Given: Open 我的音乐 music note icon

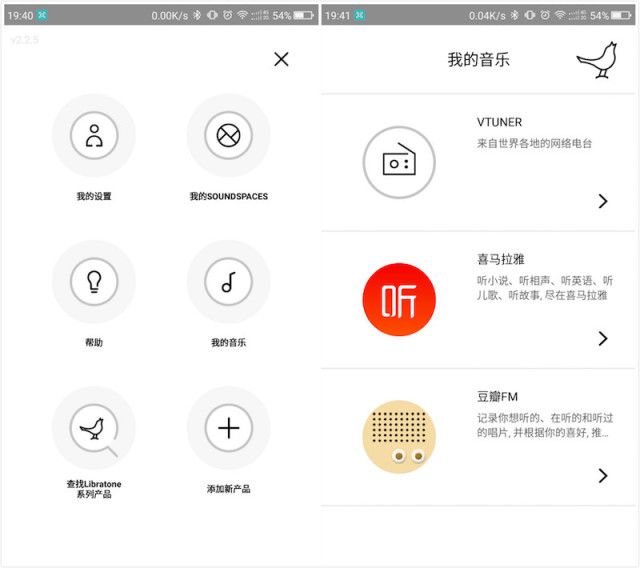Looking at the screenshot, I should pyautogui.click(x=229, y=282).
